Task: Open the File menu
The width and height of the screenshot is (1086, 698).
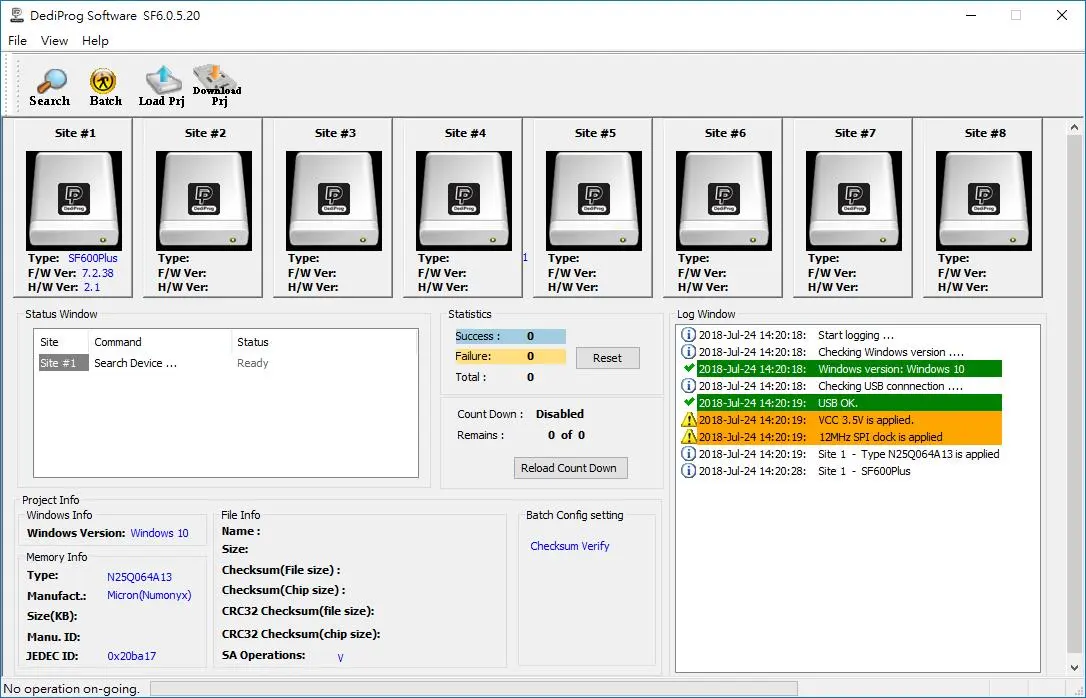Action: [x=17, y=41]
